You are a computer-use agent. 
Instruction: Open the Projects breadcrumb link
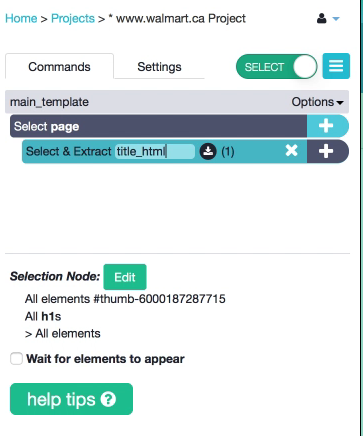coord(73,18)
